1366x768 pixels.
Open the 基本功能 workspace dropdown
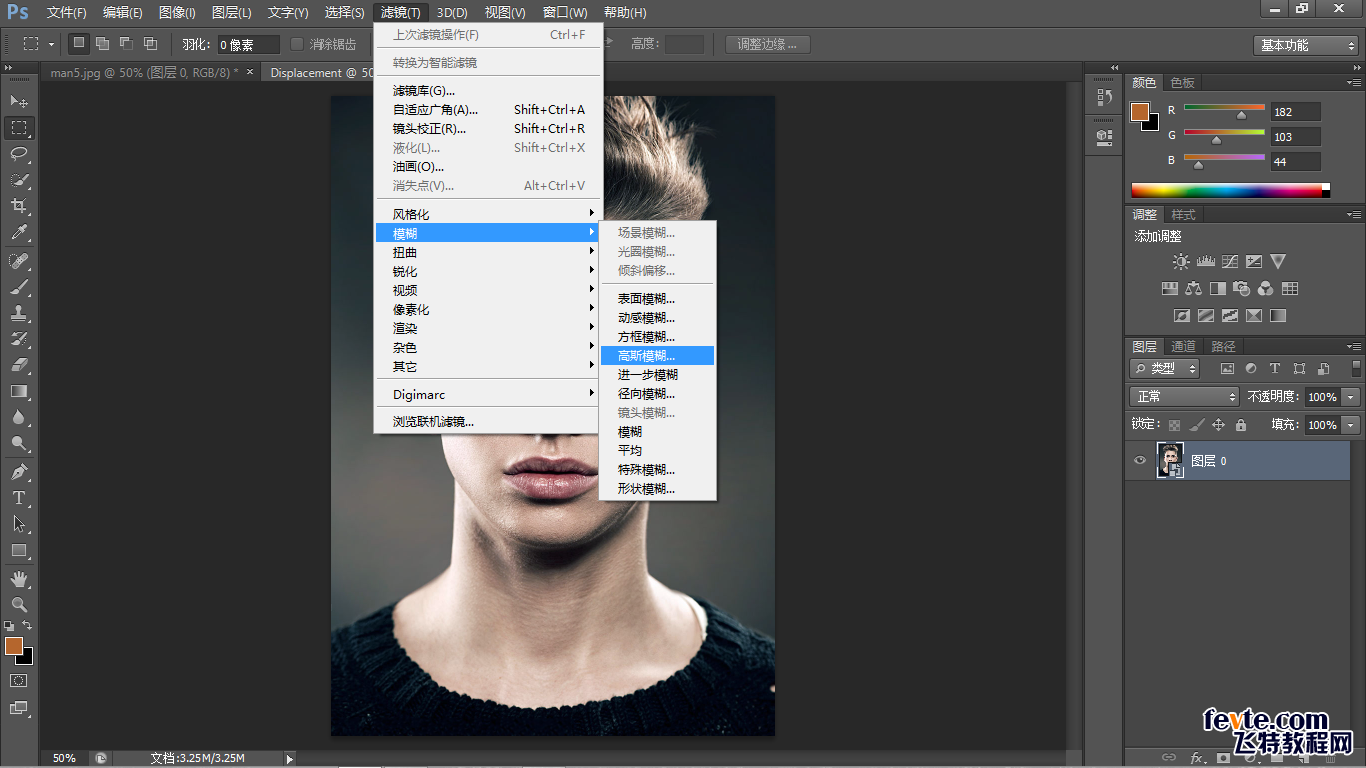1305,45
